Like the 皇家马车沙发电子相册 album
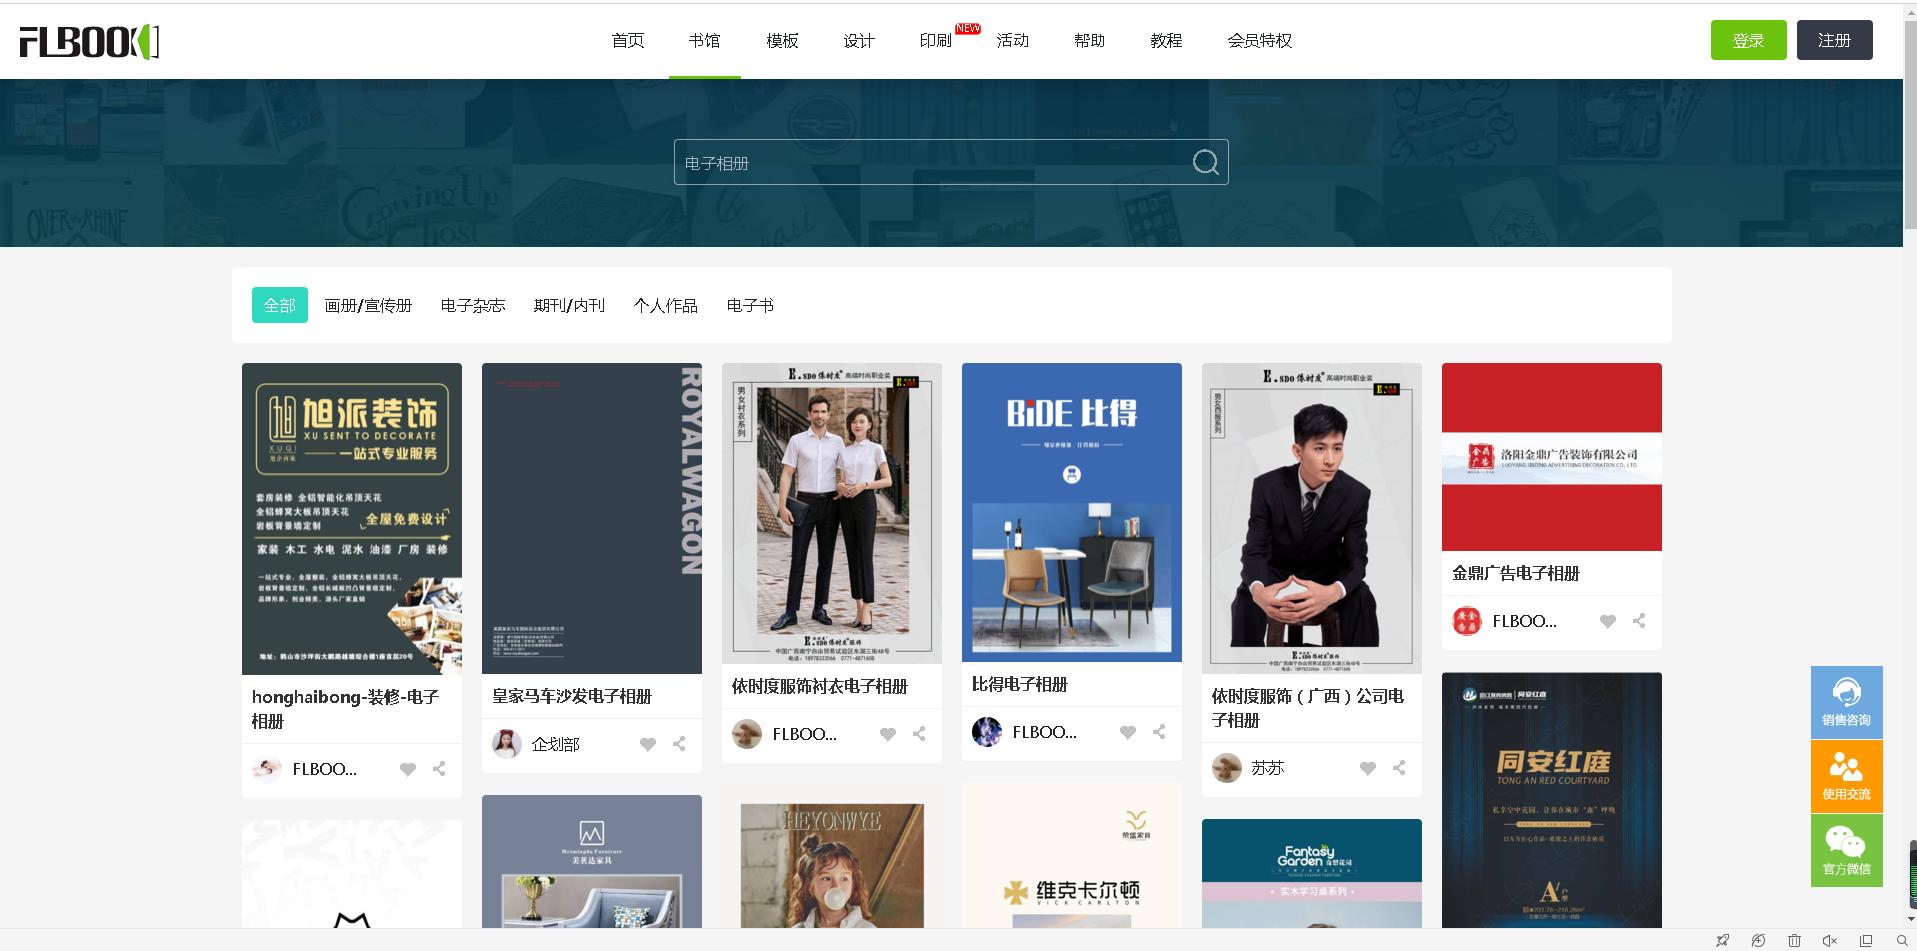The width and height of the screenshot is (1917, 951). pyautogui.click(x=647, y=743)
